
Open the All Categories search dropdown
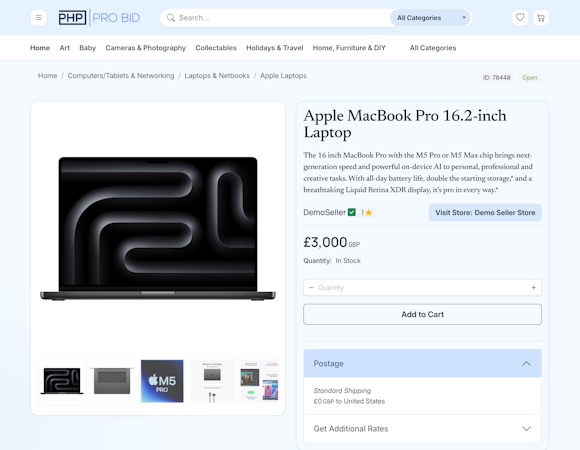click(x=431, y=18)
